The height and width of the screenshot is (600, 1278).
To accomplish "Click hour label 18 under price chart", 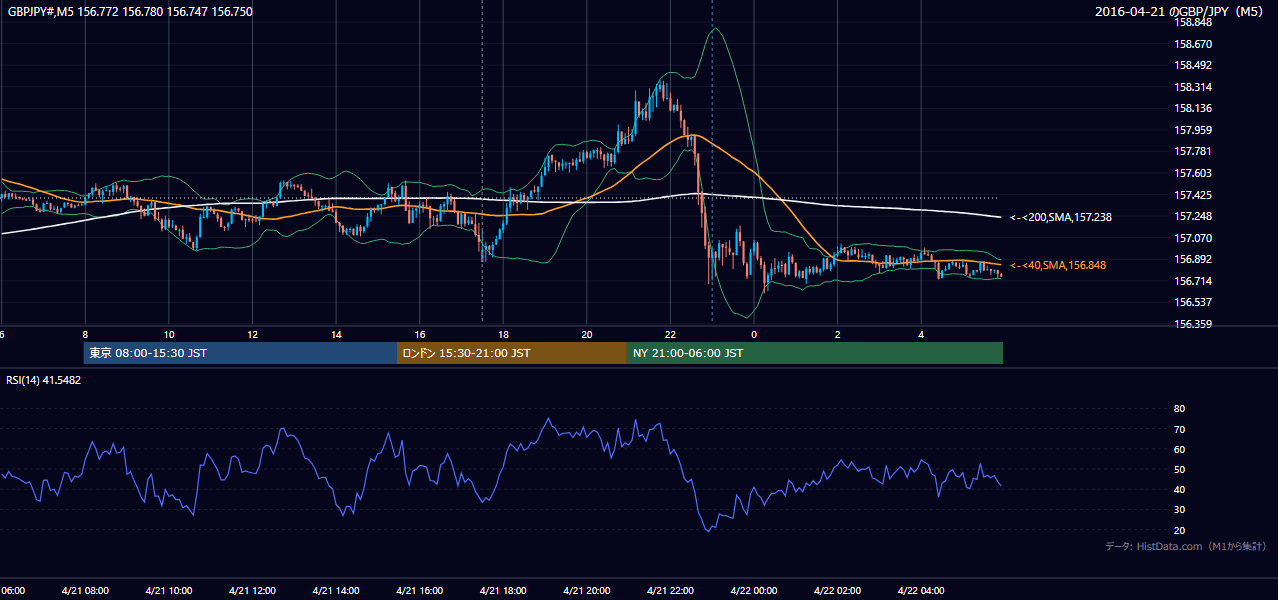I will pos(503,334).
